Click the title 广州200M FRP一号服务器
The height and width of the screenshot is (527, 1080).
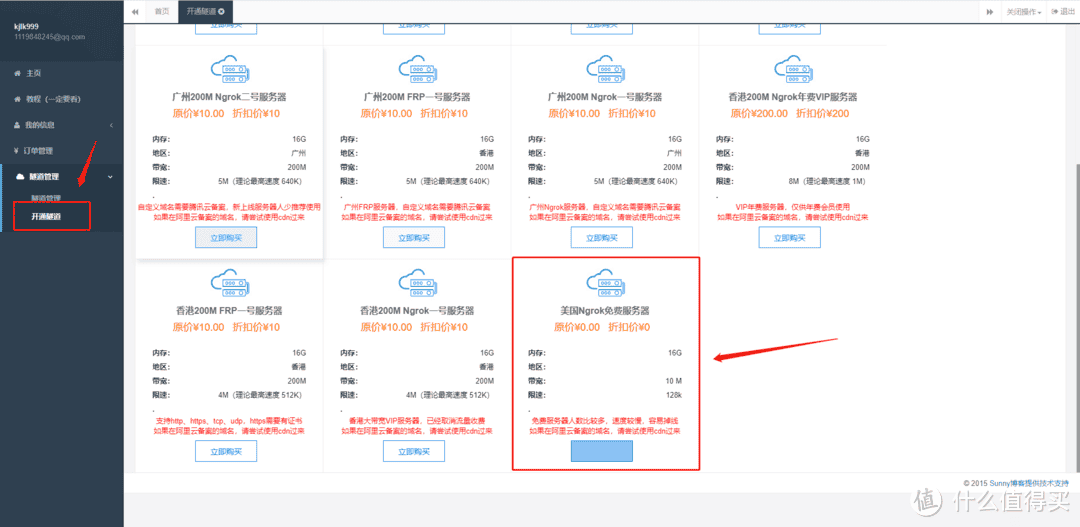417,97
